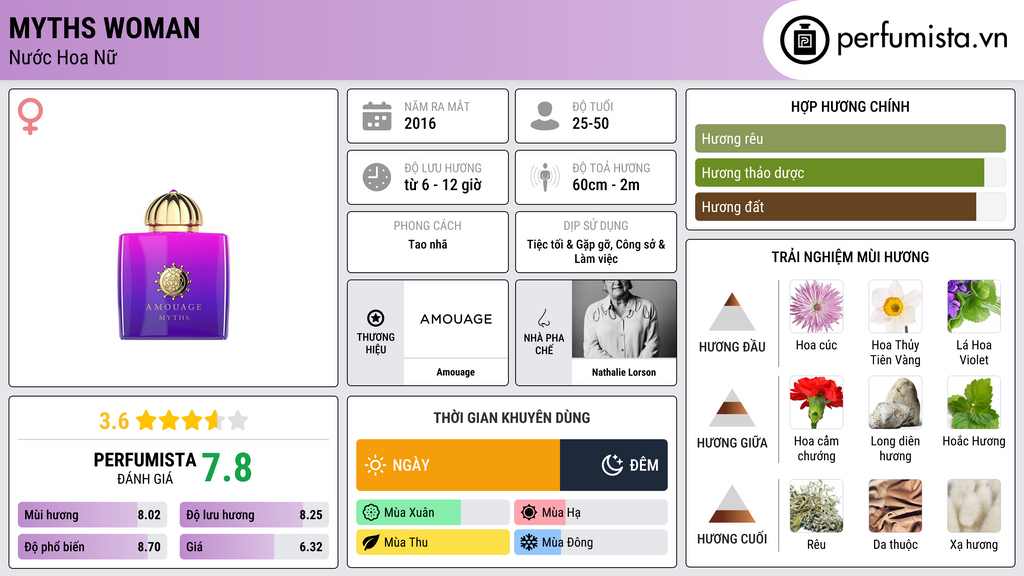The image size is (1024, 576).
Task: Select the Hoa cẩm chướng note image
Action: pos(816,402)
